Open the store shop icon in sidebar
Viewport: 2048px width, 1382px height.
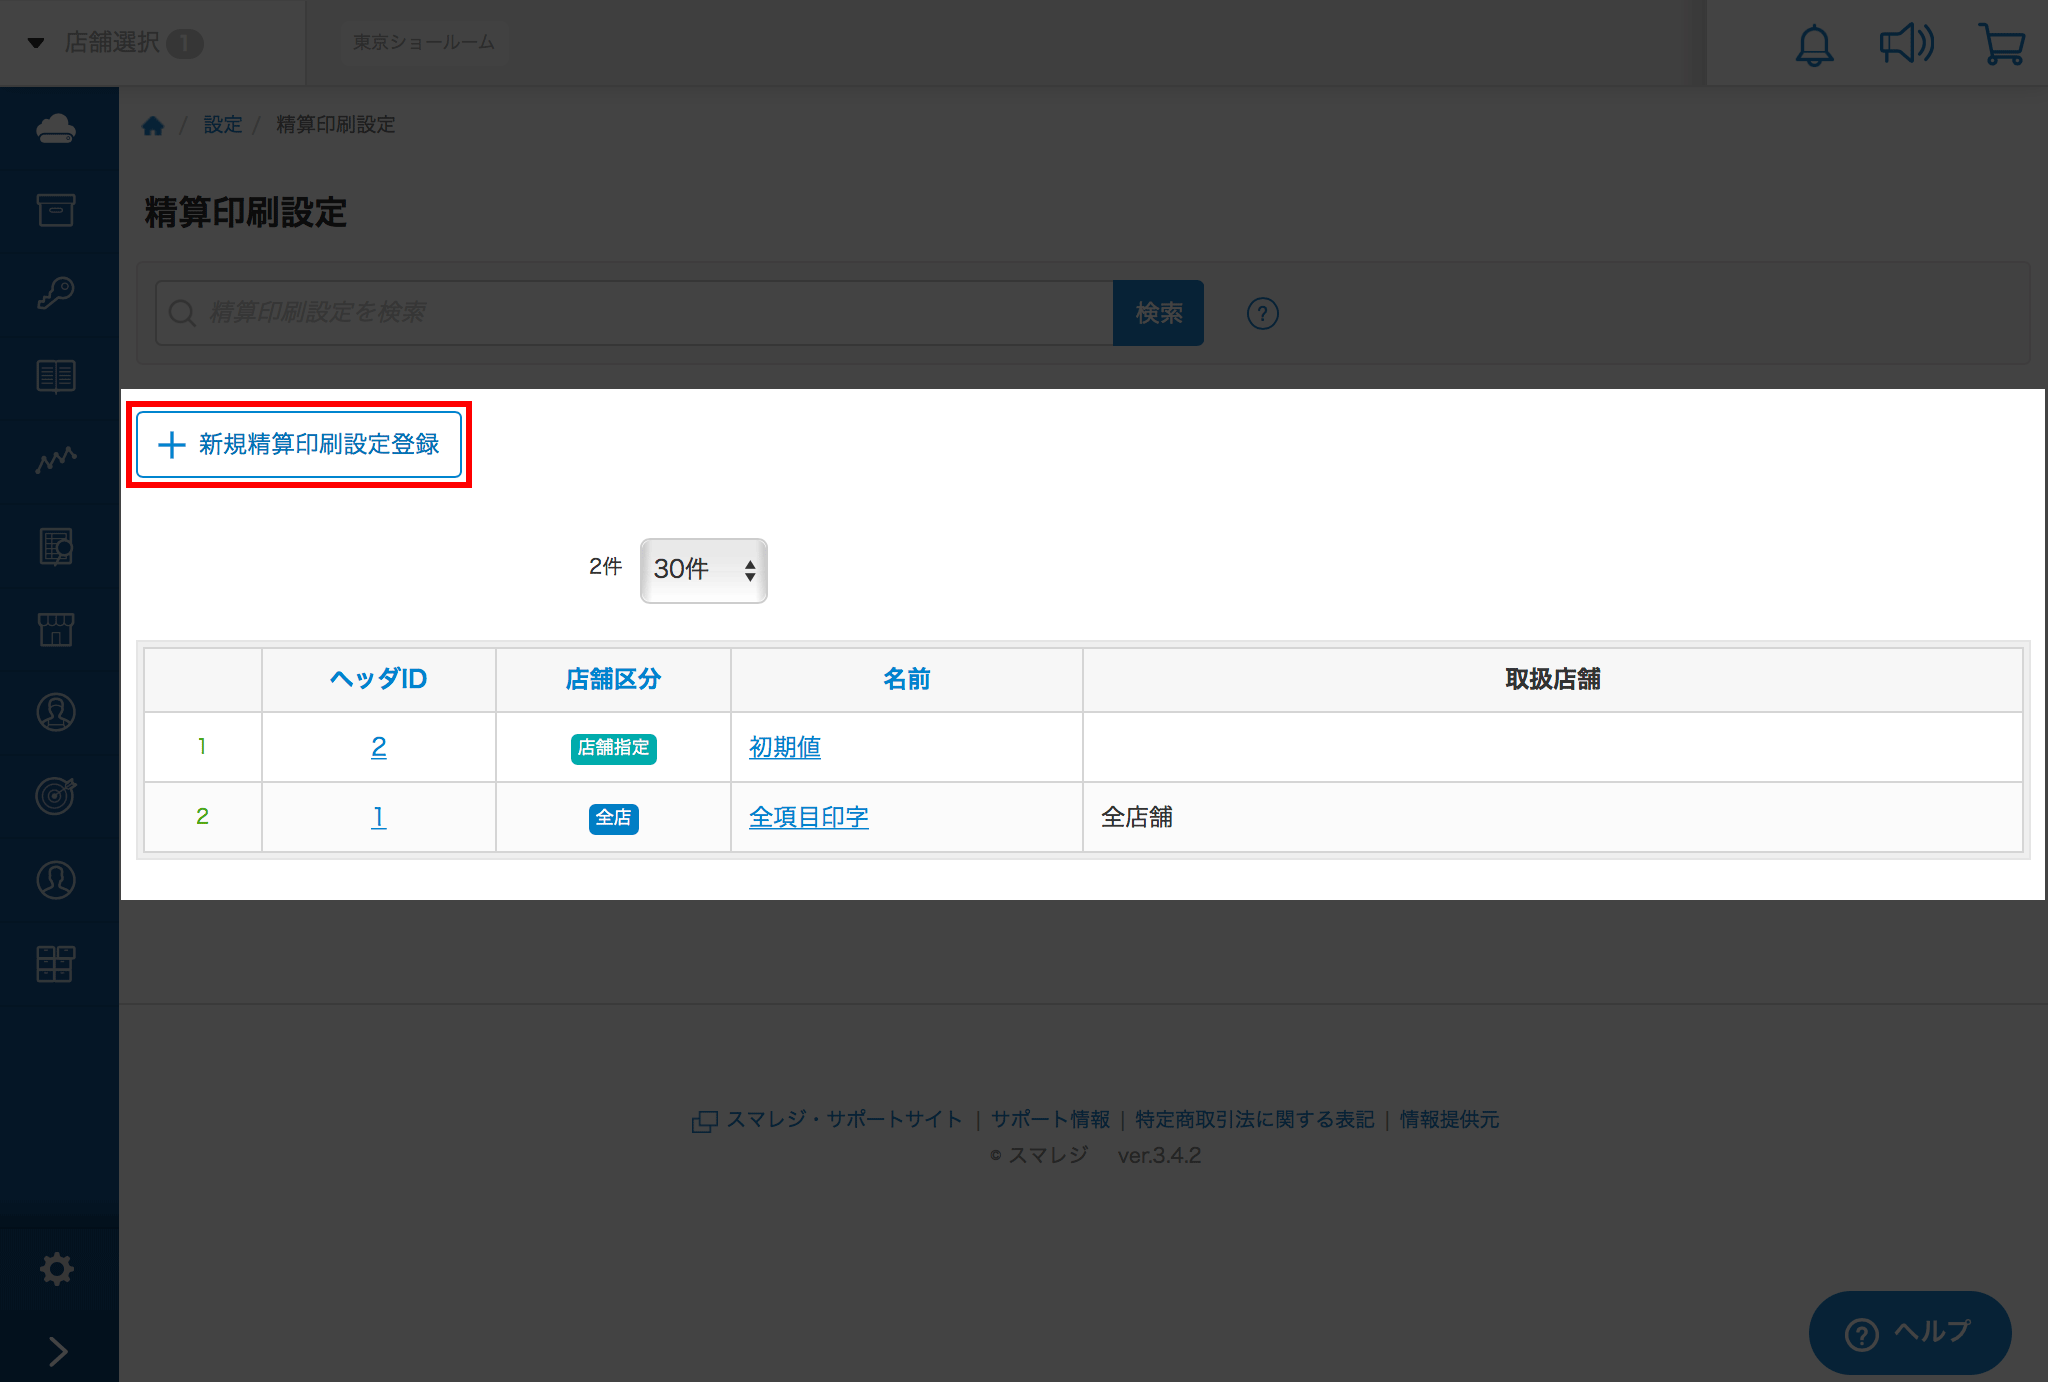tap(57, 629)
